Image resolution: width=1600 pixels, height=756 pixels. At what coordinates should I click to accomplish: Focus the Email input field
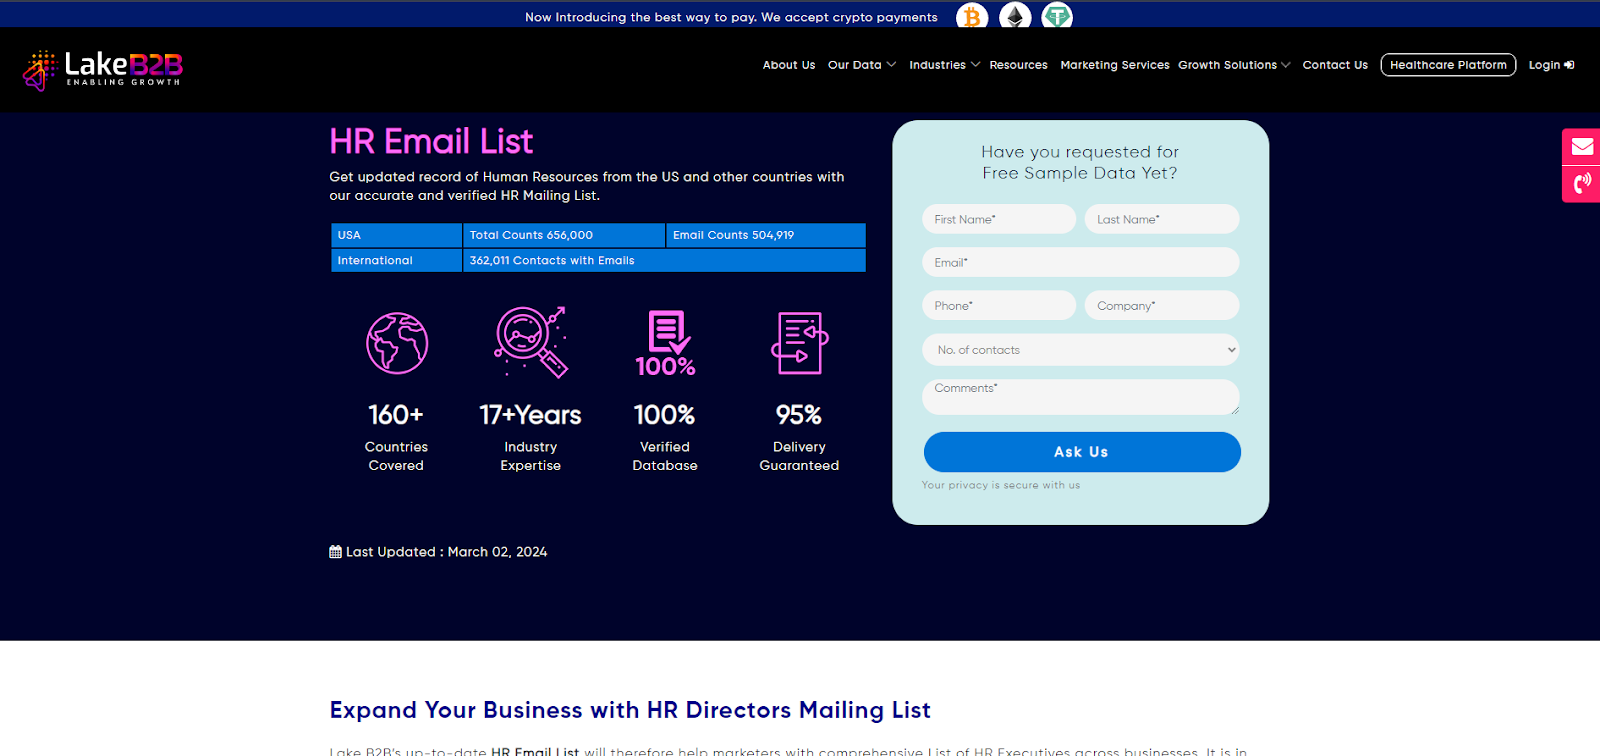click(x=1081, y=262)
